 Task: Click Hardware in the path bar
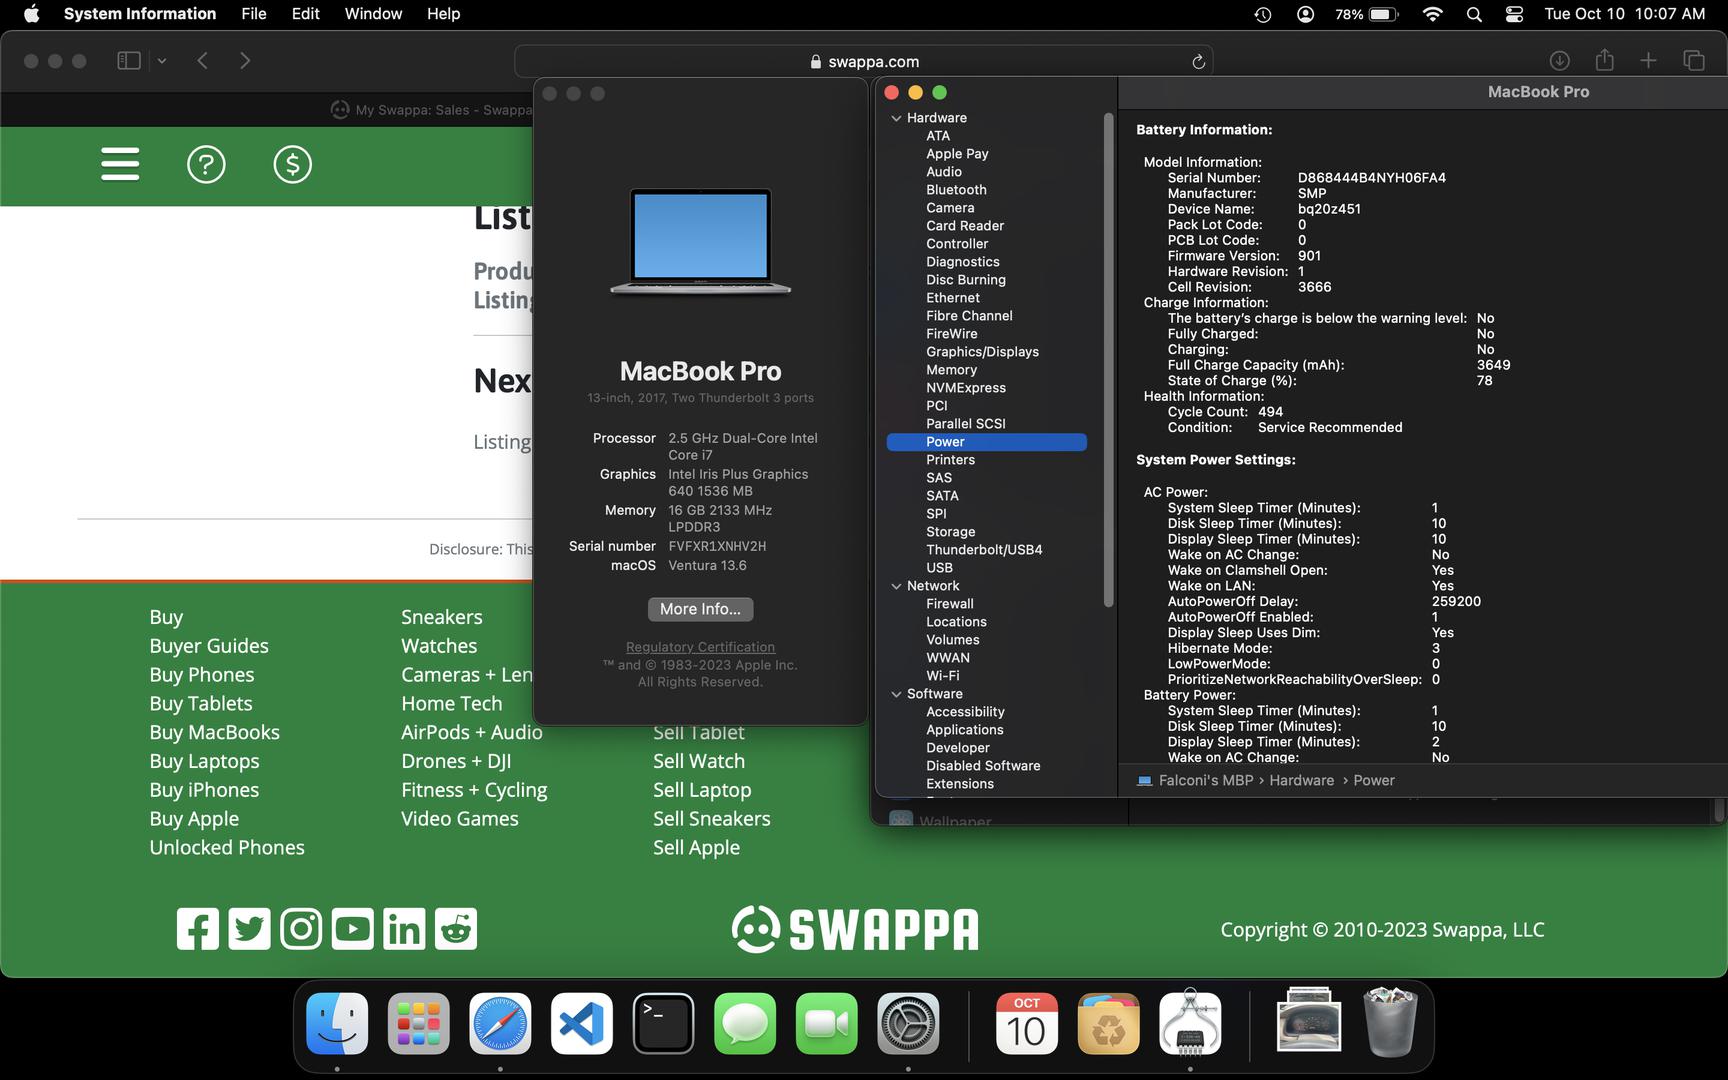tap(1301, 780)
